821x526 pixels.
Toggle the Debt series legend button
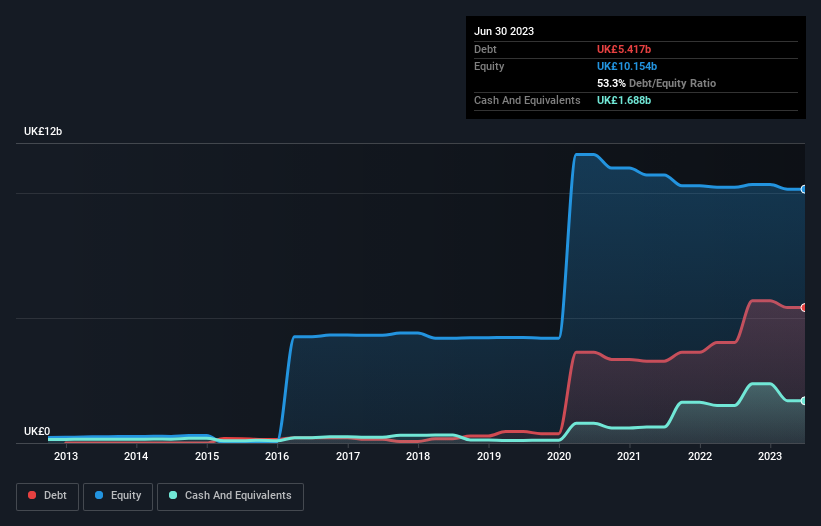pos(48,496)
